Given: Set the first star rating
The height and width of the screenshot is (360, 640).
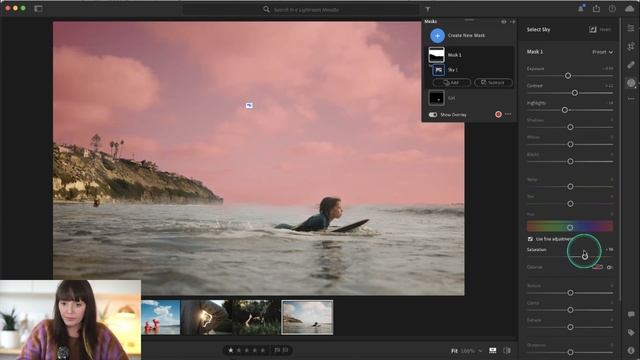Looking at the screenshot, I should (231, 350).
